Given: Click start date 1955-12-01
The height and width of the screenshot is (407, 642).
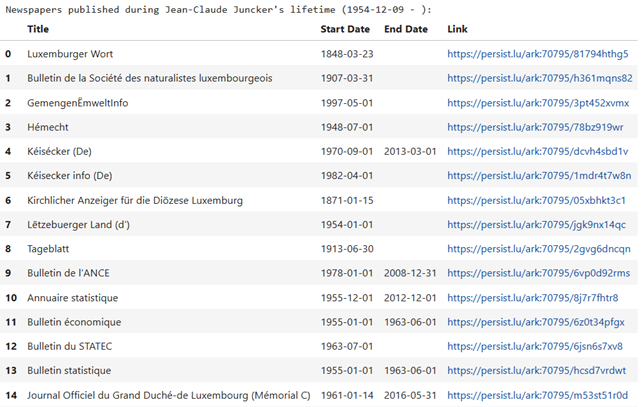Looking at the screenshot, I should [347, 298].
